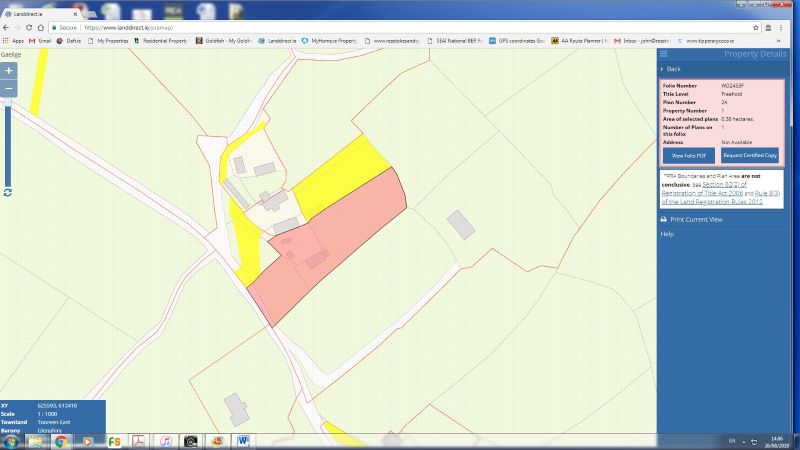Screen dimensions: 800x450
Task: Zoom in on the map with plus button
Action: [x=9, y=71]
